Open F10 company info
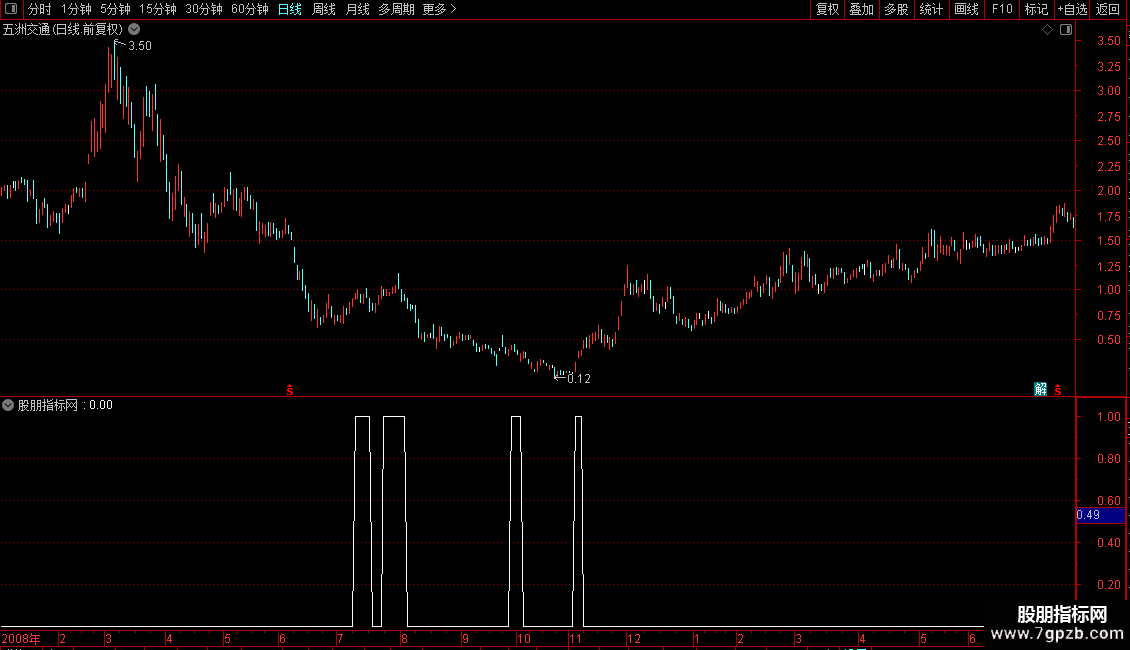1130x650 pixels. coord(1002,9)
